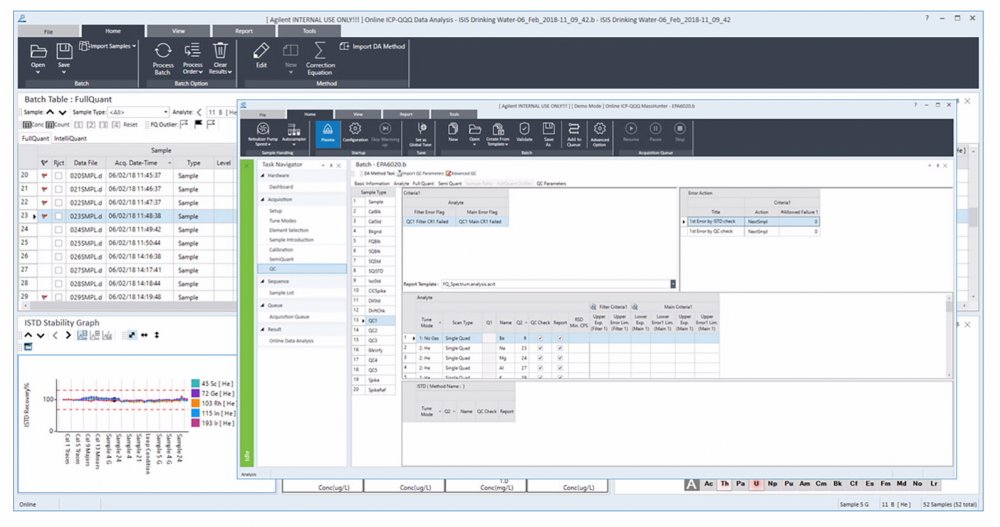Open Tools tab in Data Analysis window
Screen dimensions: 1000x527
pos(309,31)
